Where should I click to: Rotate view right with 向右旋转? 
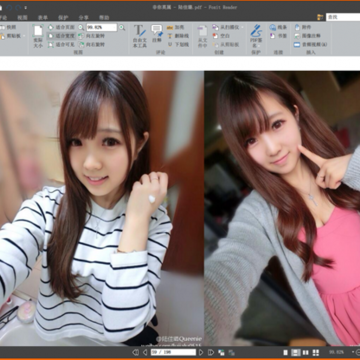click(x=92, y=44)
